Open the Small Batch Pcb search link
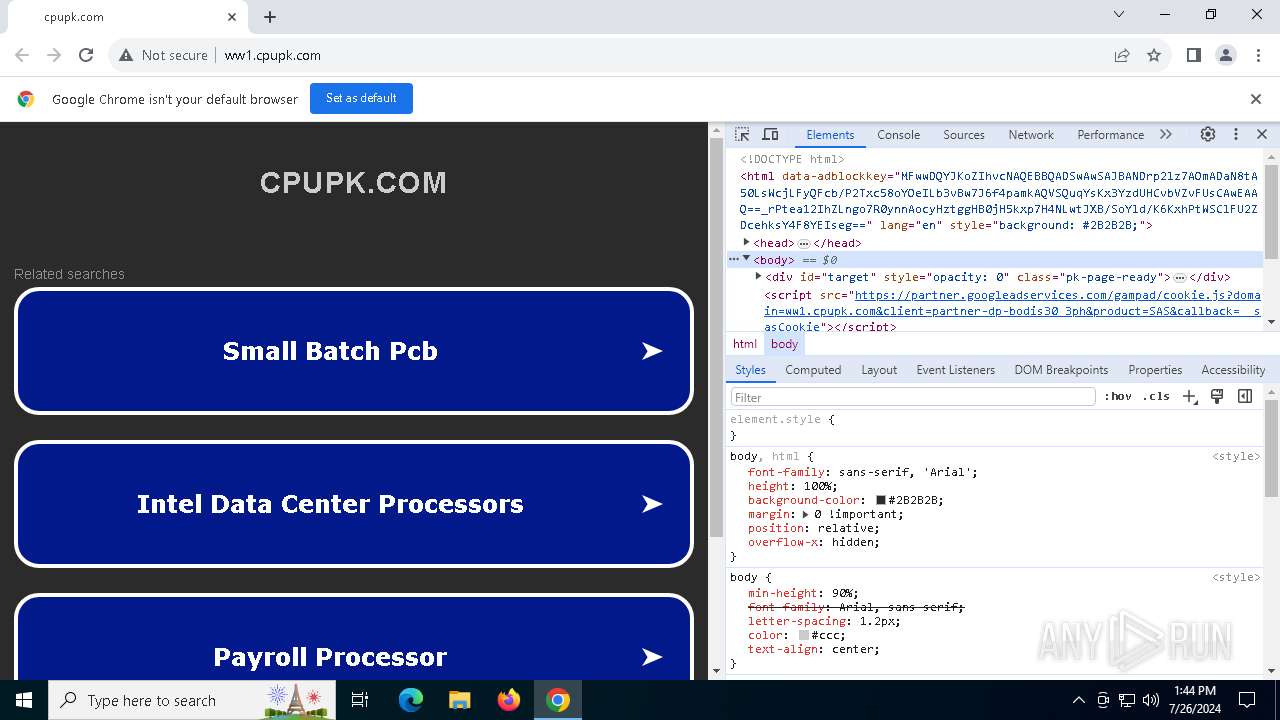 354,351
